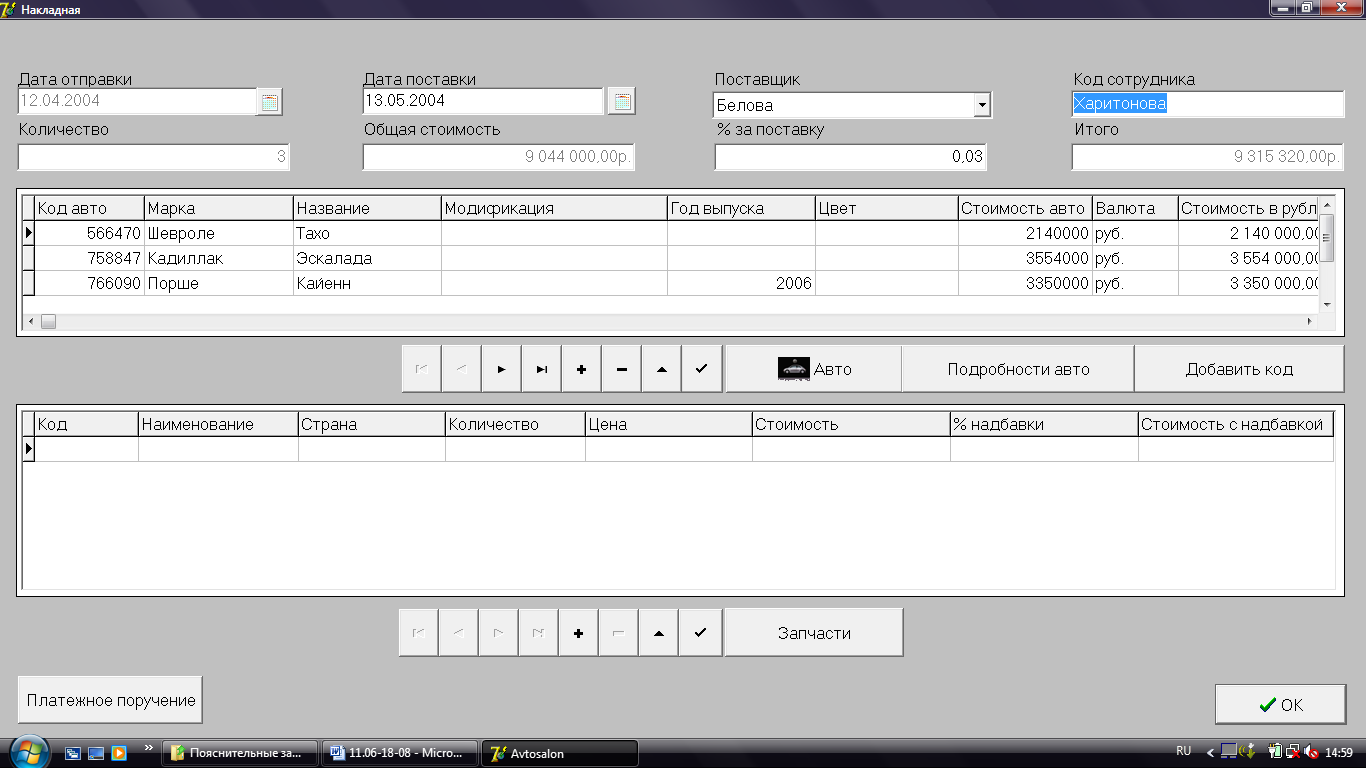Click car code 766090 cell
The image size is (1366, 768).
(89, 283)
